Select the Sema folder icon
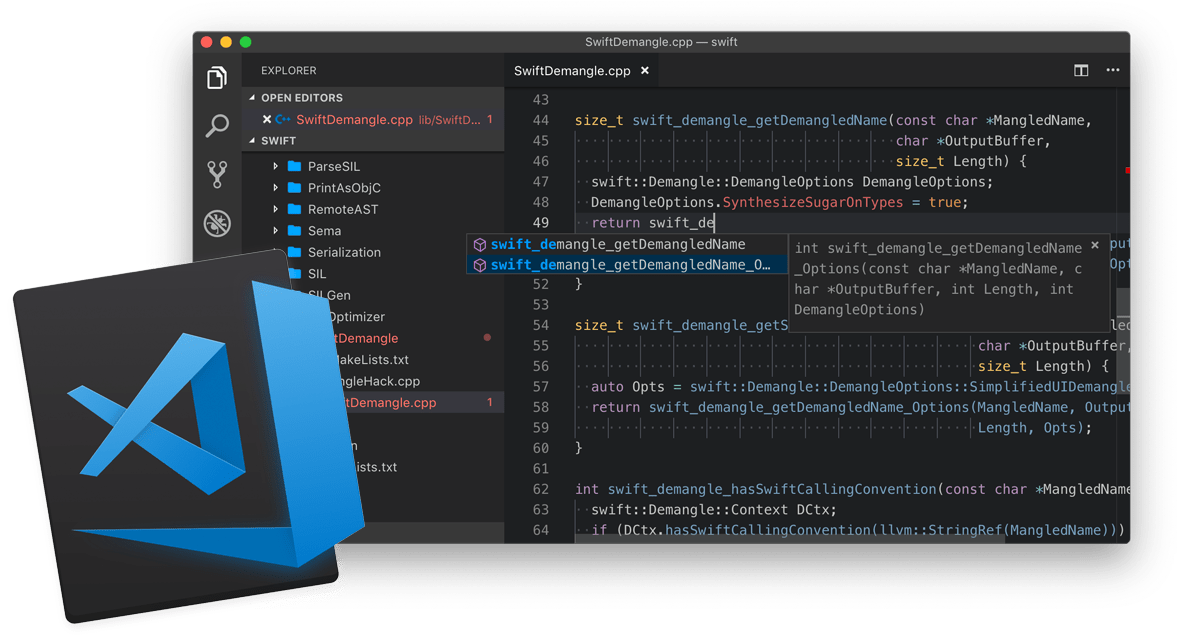 point(294,230)
